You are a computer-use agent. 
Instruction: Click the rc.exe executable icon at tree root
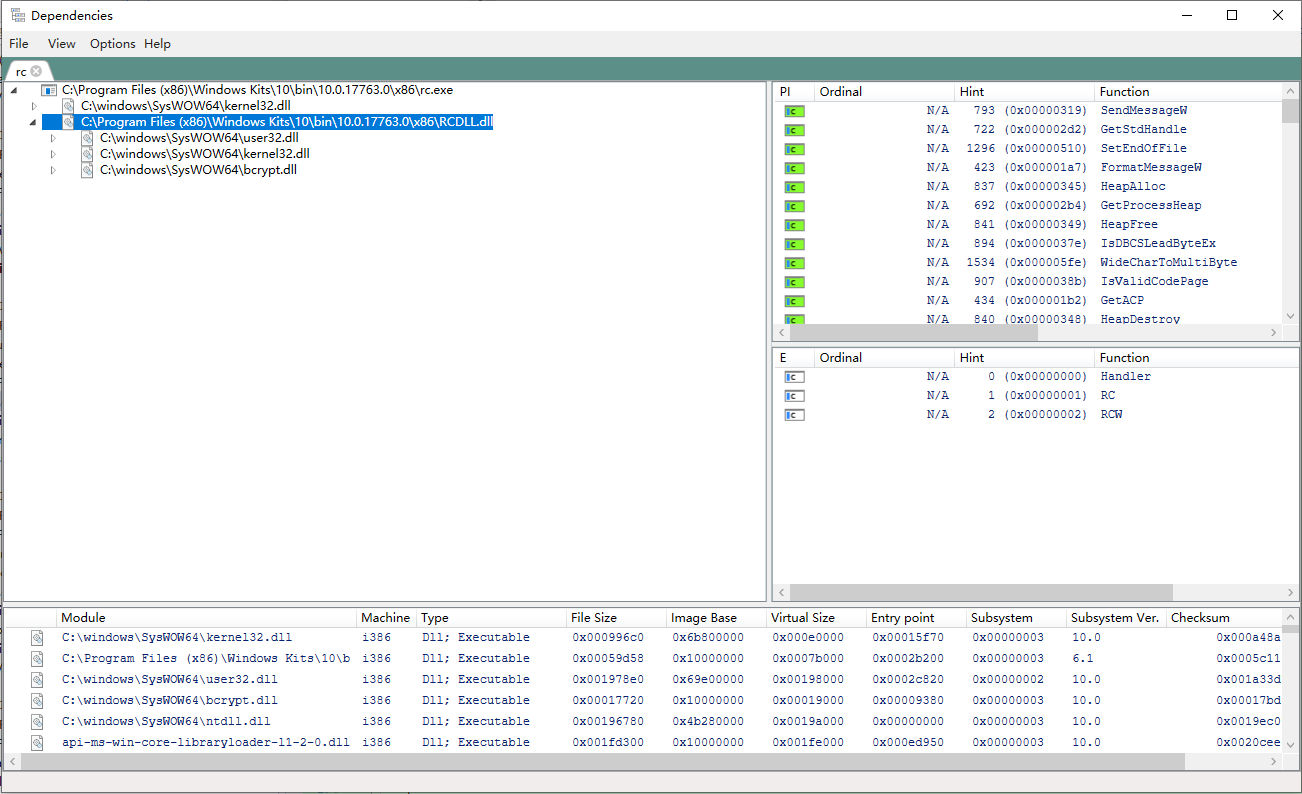pyautogui.click(x=49, y=89)
